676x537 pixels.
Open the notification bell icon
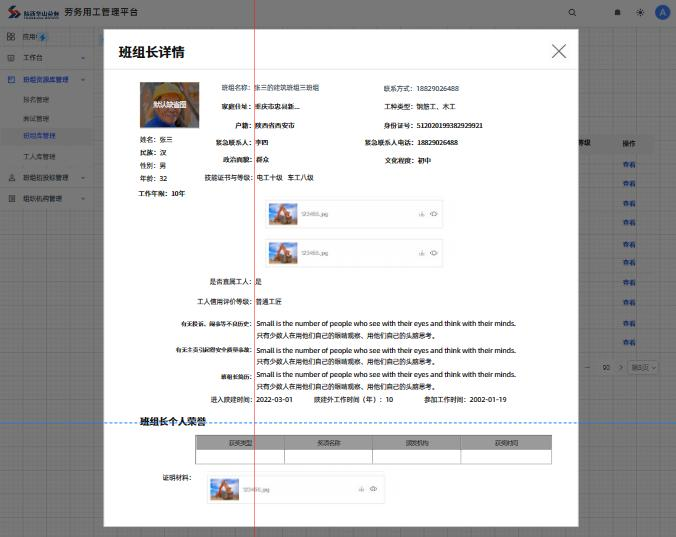617,13
